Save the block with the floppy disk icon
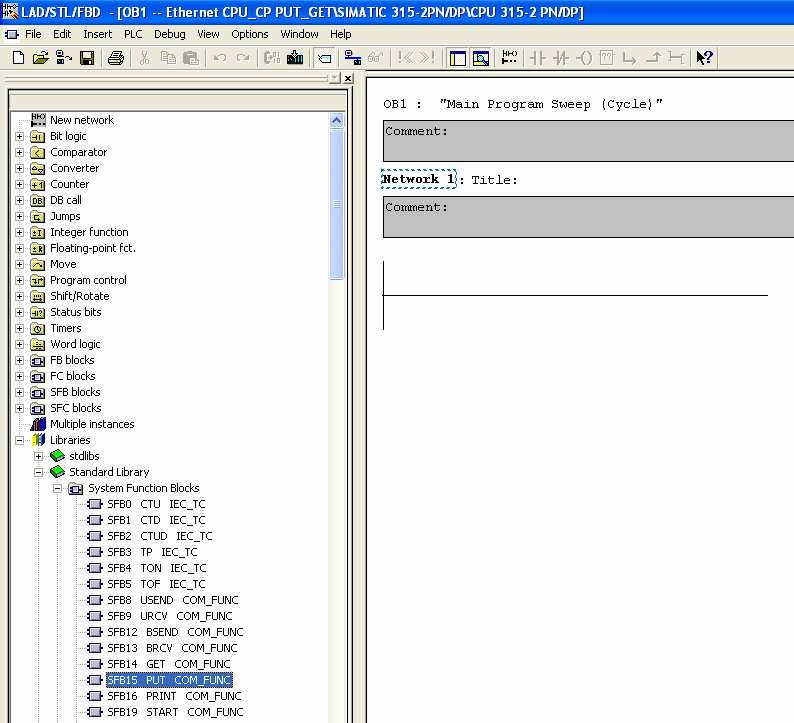 (x=87, y=58)
